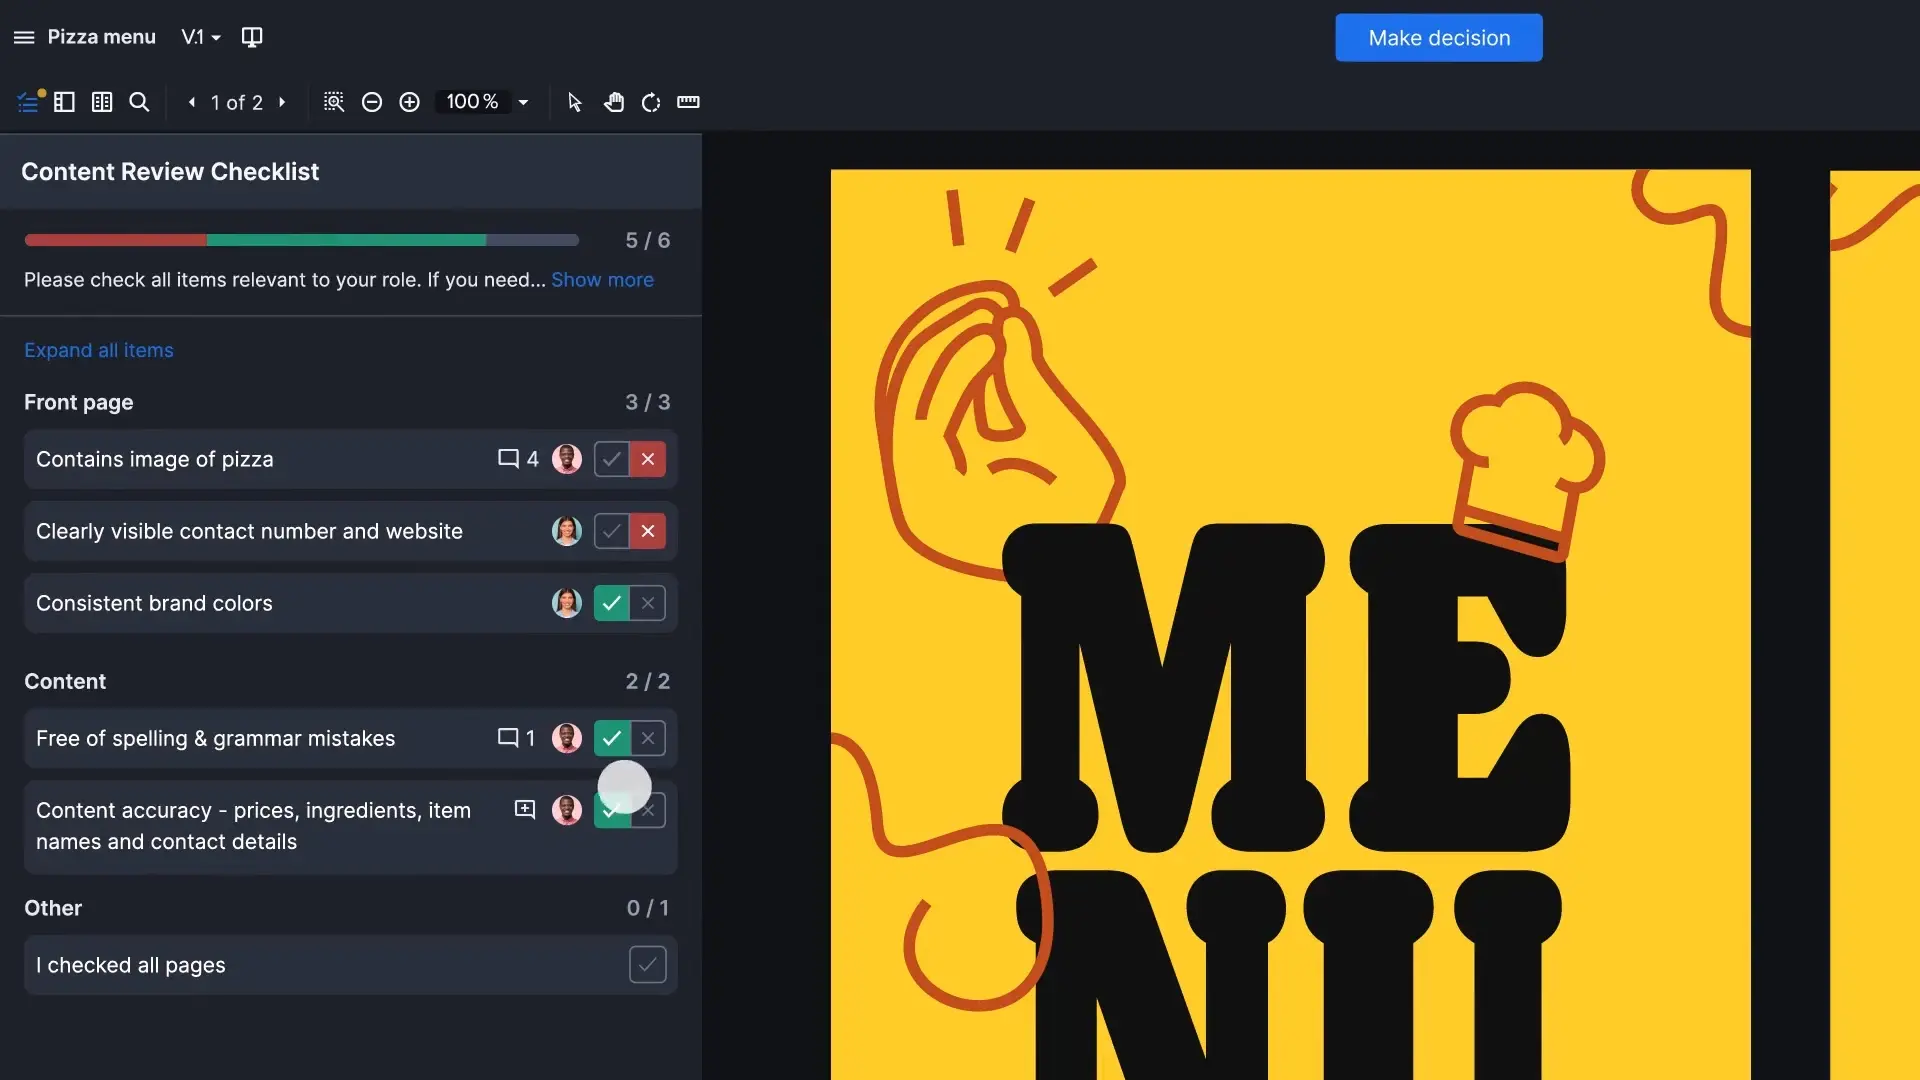This screenshot has height=1080, width=1920.
Task: Open the zoom percentage dropdown arrow
Action: pos(523,102)
